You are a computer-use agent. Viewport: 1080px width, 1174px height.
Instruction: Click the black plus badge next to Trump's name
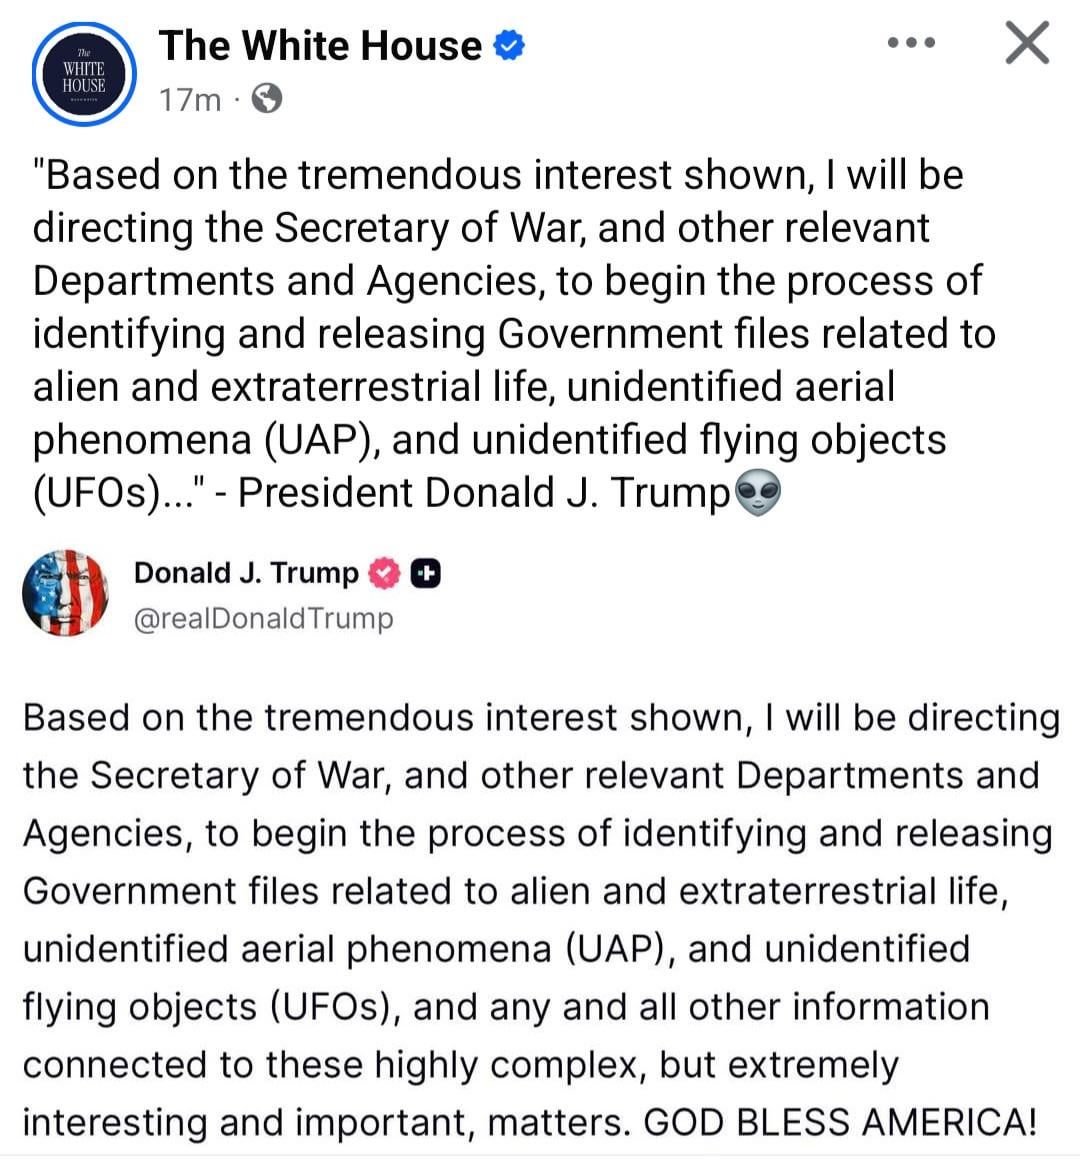click(x=426, y=573)
